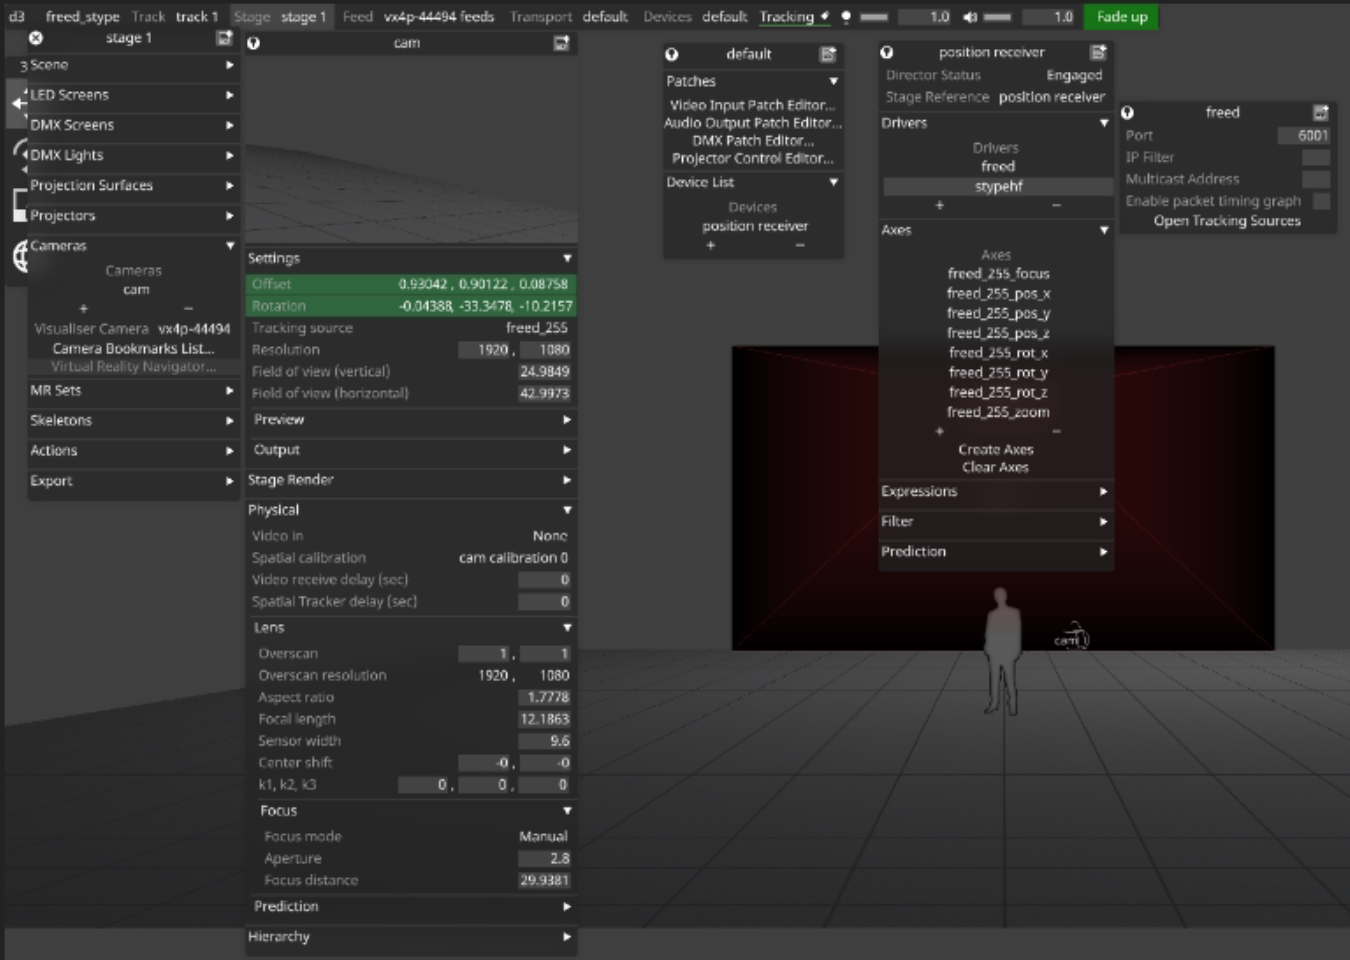This screenshot has height=960, width=1350.
Task: Click the Focal length field 12.1863
Action: pos(545,719)
